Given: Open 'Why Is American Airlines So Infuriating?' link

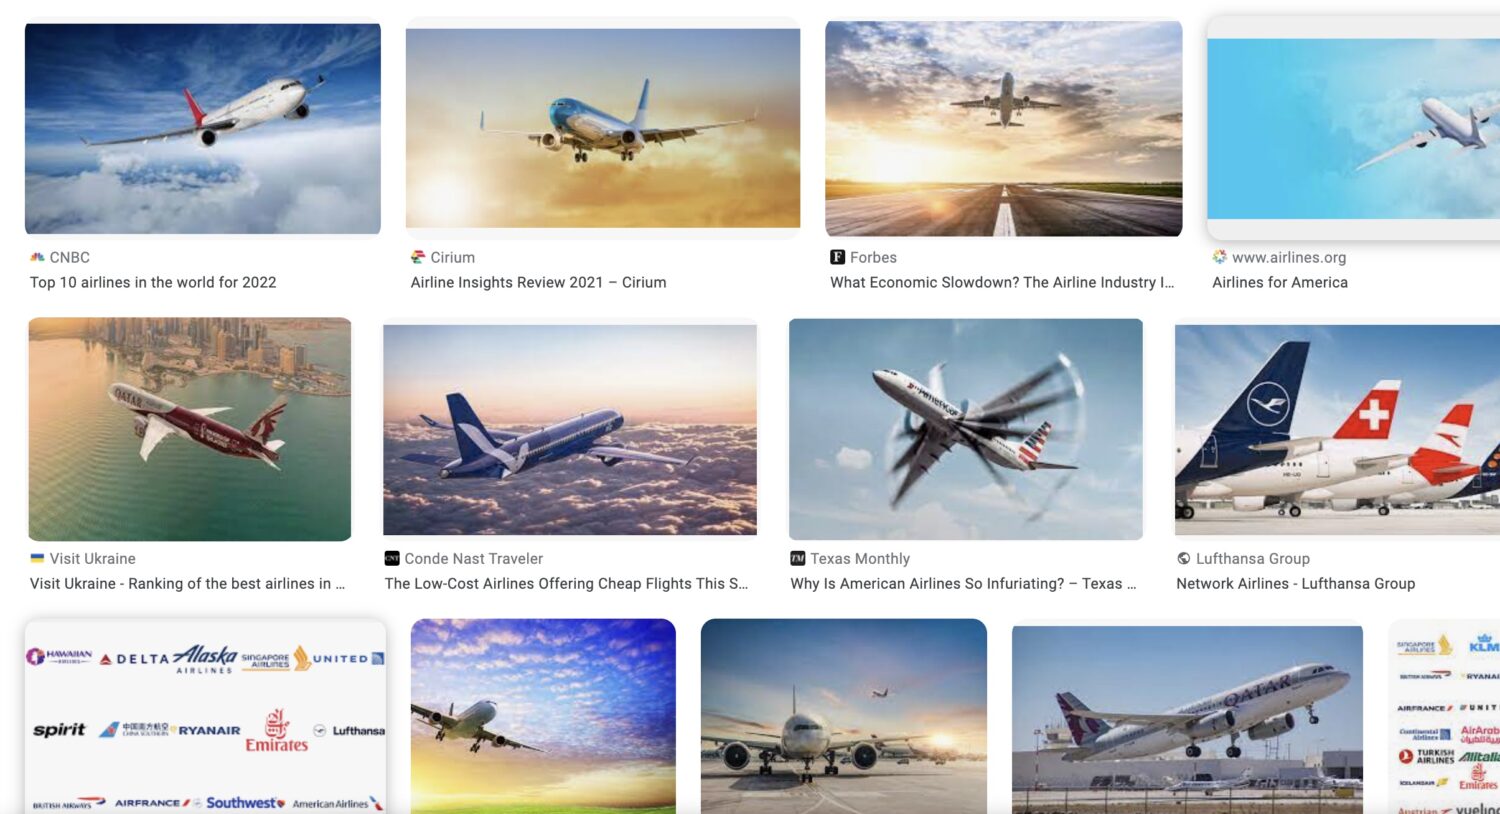Looking at the screenshot, I should (963, 583).
